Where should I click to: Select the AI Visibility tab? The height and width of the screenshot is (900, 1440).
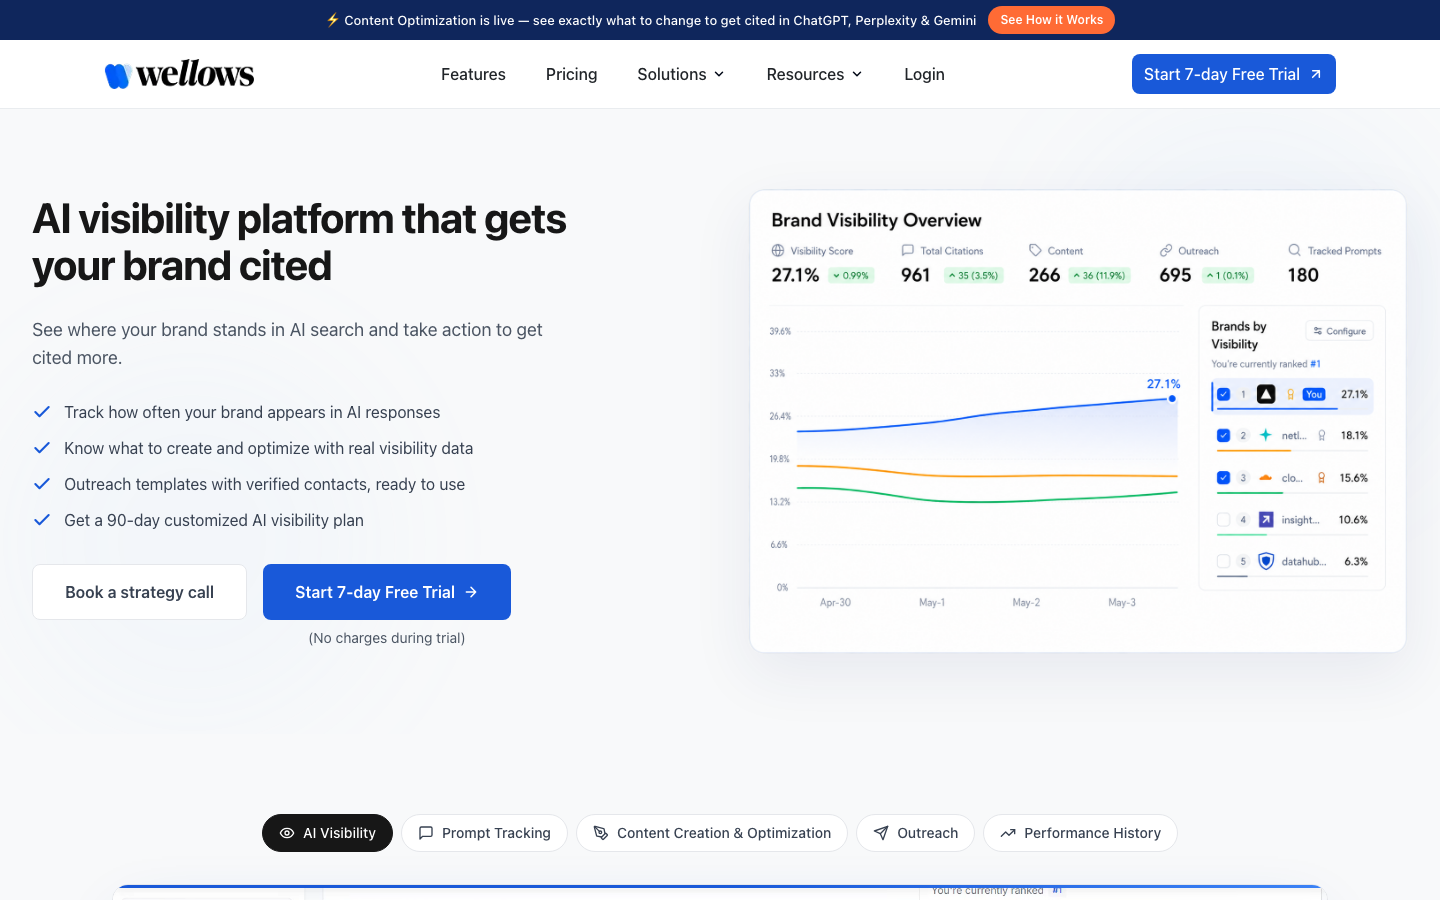pos(327,833)
